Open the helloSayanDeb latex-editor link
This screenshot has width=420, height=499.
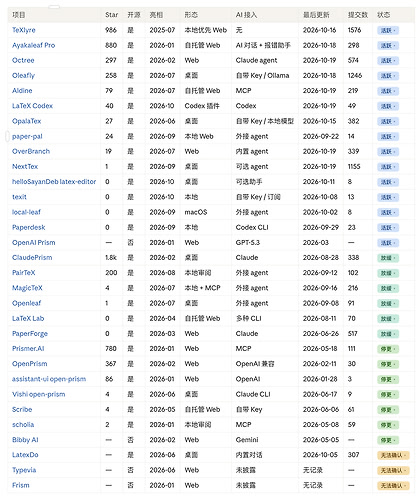coord(54,182)
